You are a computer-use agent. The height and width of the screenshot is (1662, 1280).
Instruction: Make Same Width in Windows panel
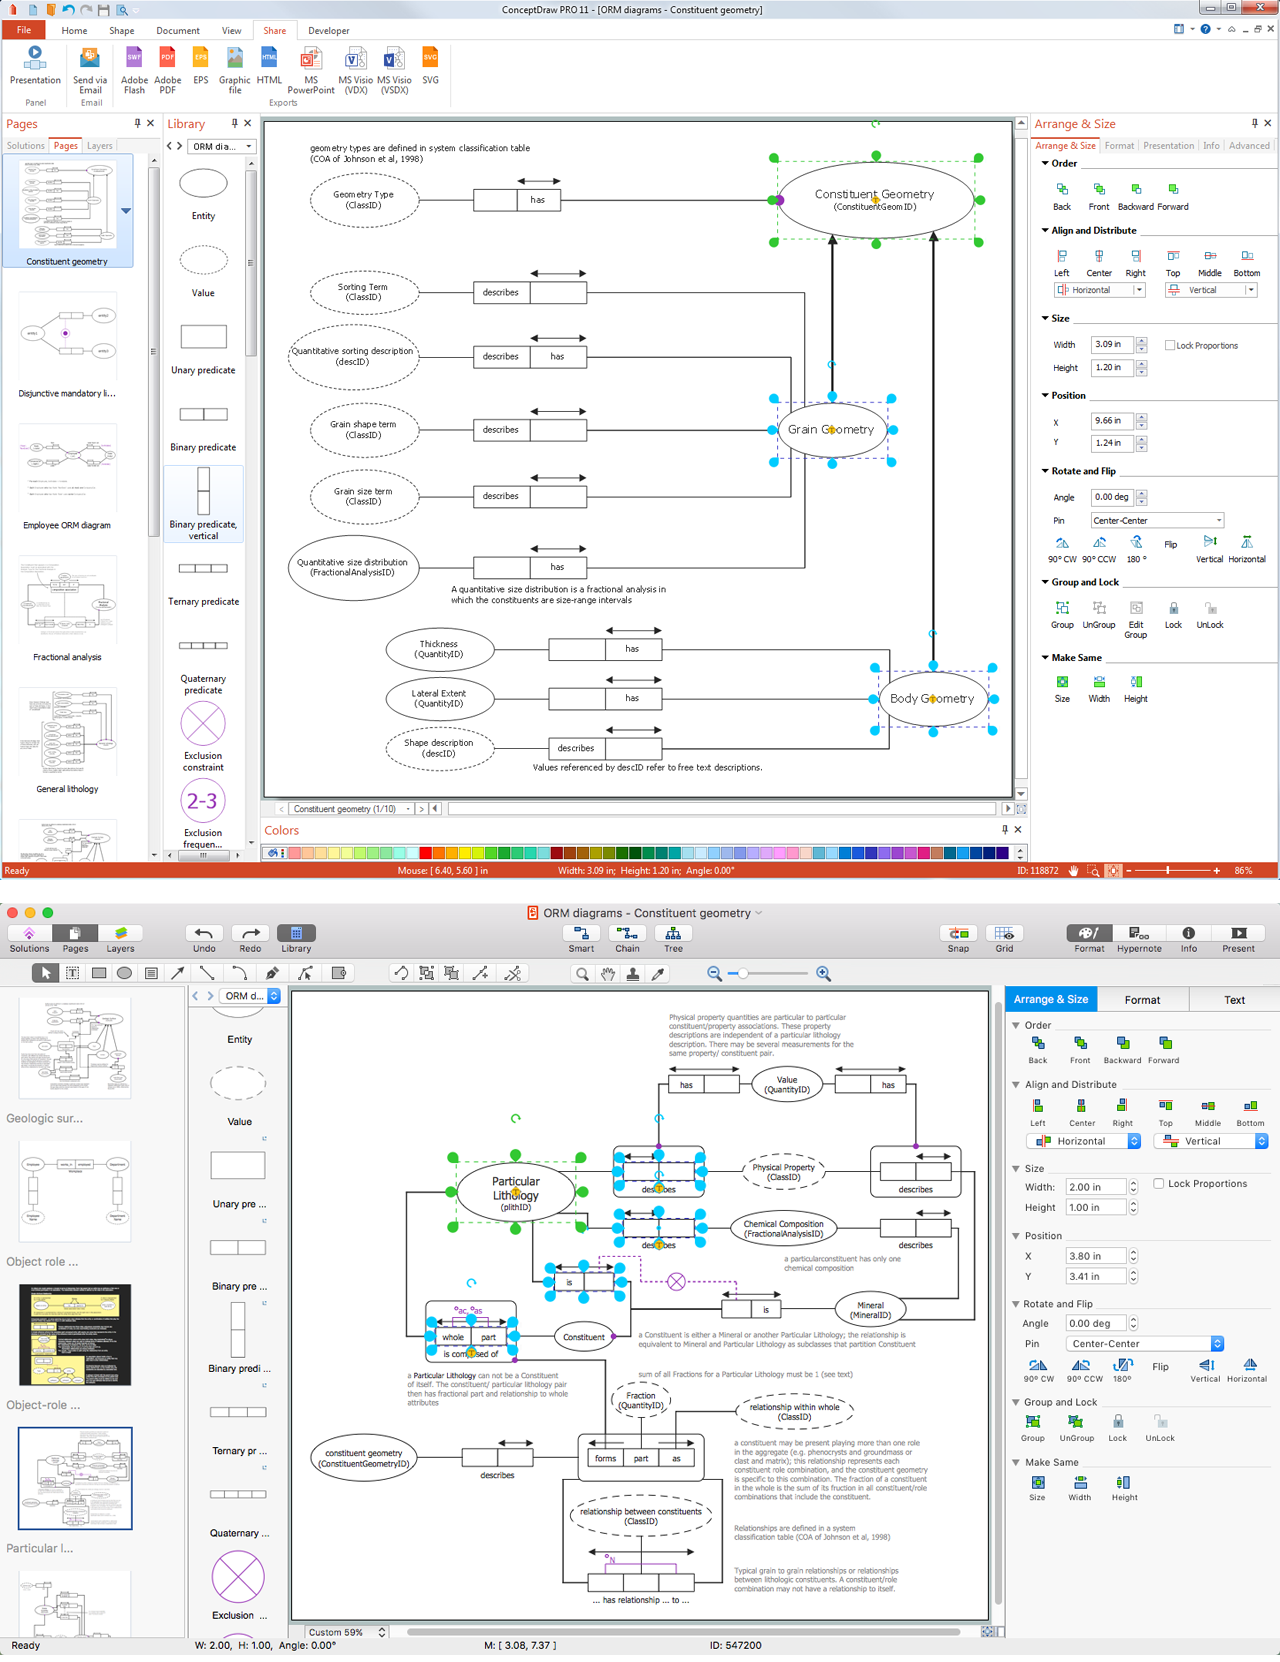point(1099,689)
